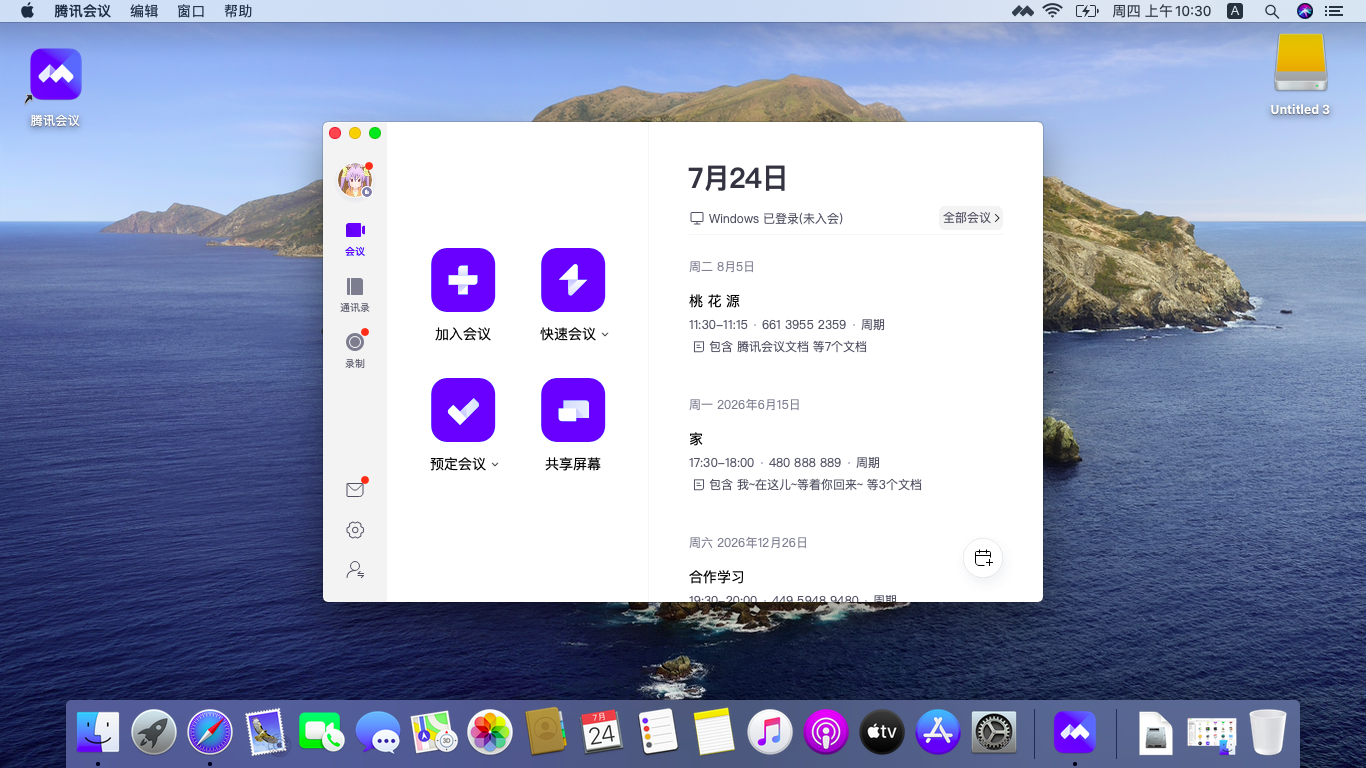Viewport: 1366px width, 768px height.
Task: Open Maps in the Dock
Action: [x=434, y=733]
